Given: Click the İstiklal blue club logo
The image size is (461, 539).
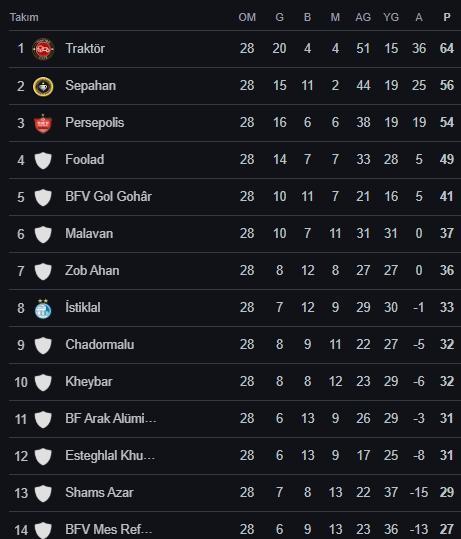Looking at the screenshot, I should (43, 308).
